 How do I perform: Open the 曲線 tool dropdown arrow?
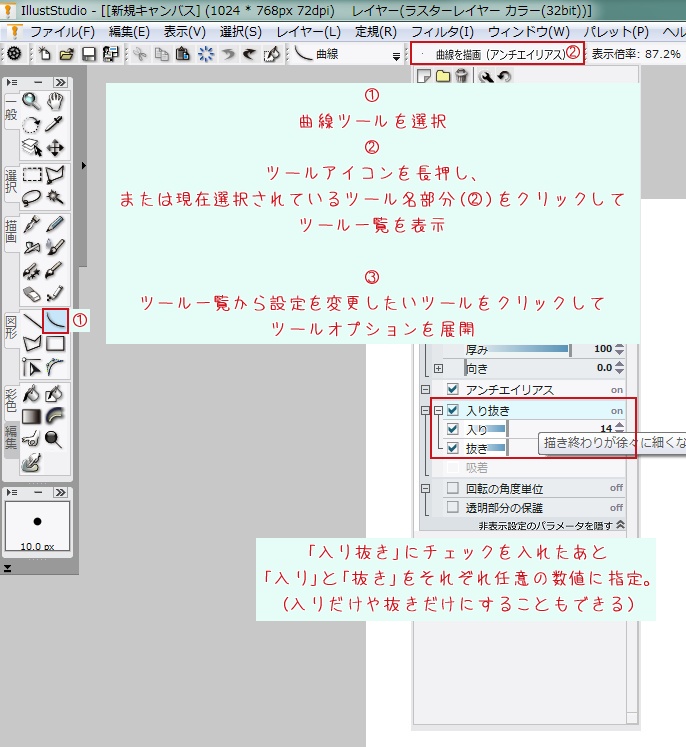point(396,57)
